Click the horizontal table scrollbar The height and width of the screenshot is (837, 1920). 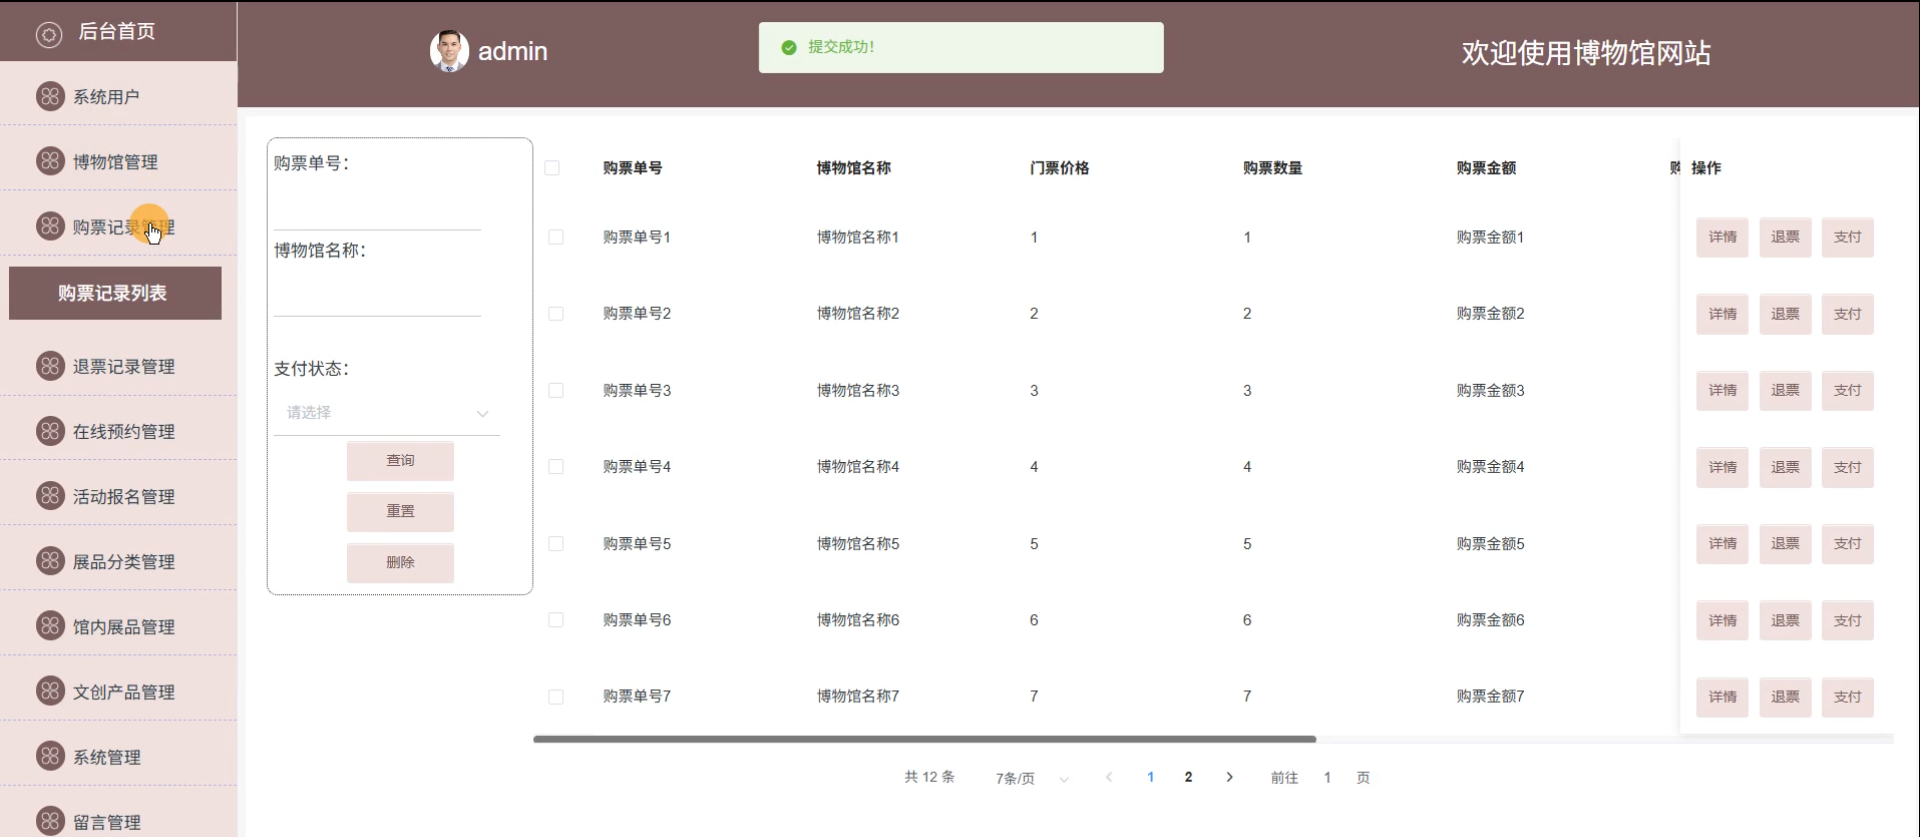click(x=924, y=739)
